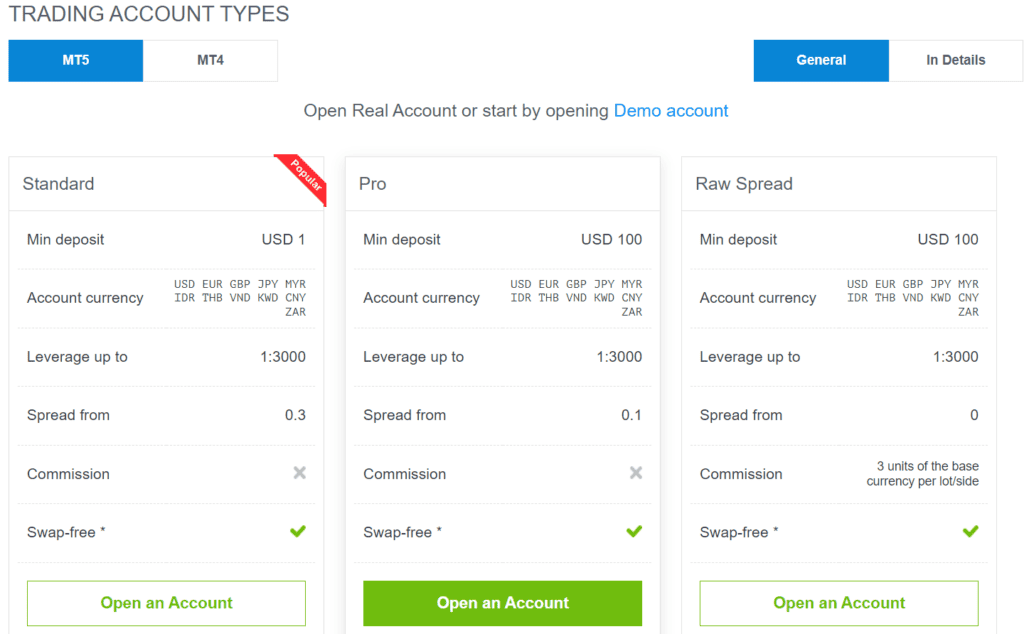
Task: Click Standard account currency list
Action: coord(240,298)
